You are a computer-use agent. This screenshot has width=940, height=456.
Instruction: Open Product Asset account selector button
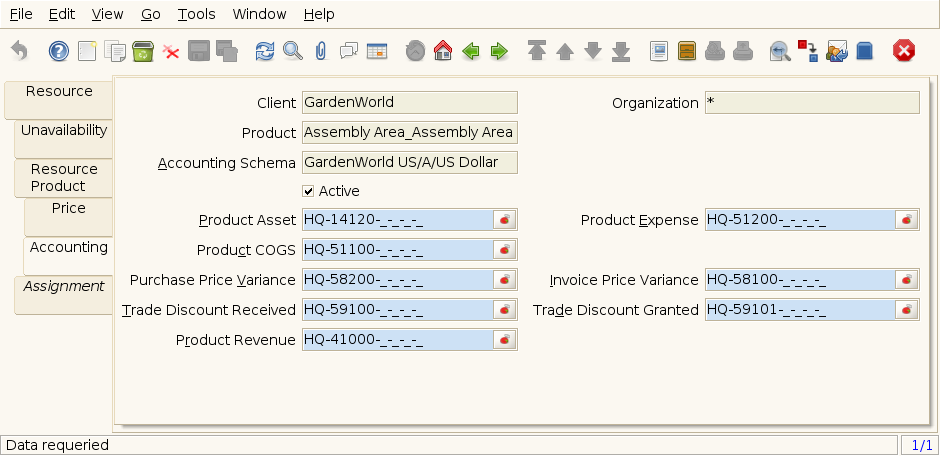point(506,220)
